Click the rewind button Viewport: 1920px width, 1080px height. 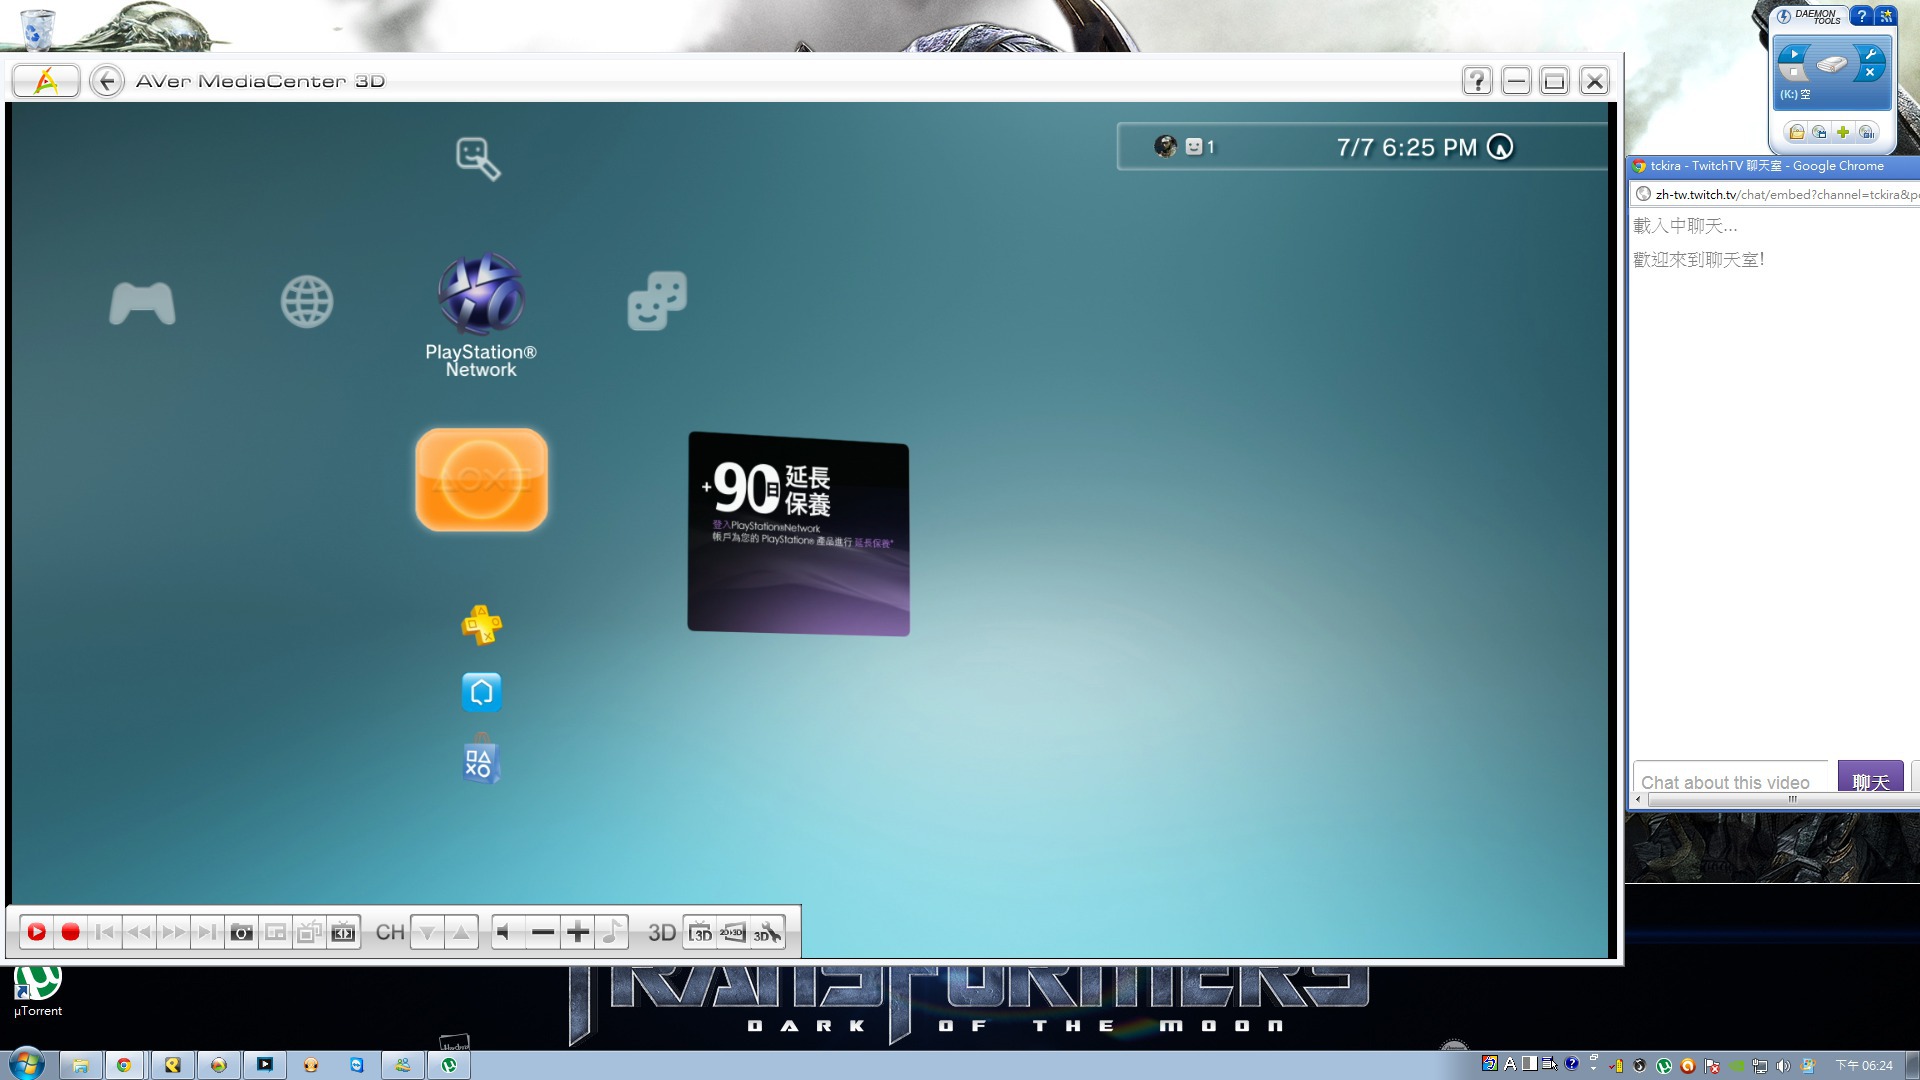pos(138,932)
